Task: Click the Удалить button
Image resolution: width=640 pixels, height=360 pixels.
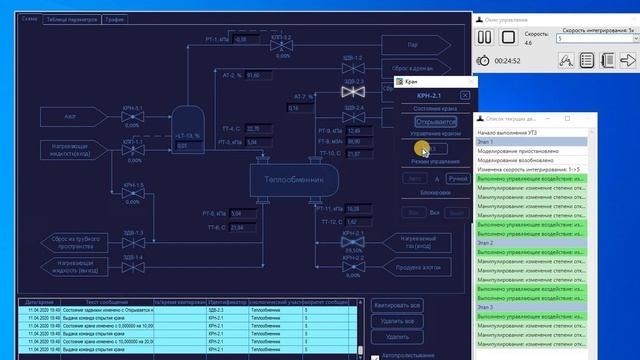Action: (x=397, y=337)
